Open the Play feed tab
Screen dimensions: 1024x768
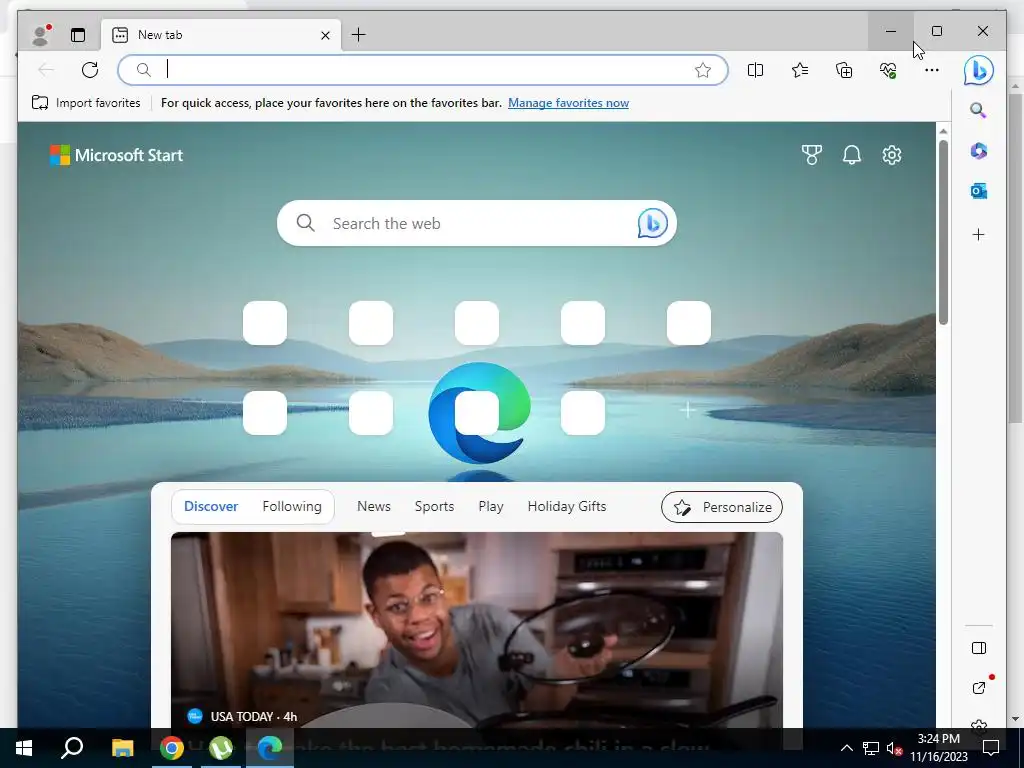pyautogui.click(x=491, y=506)
